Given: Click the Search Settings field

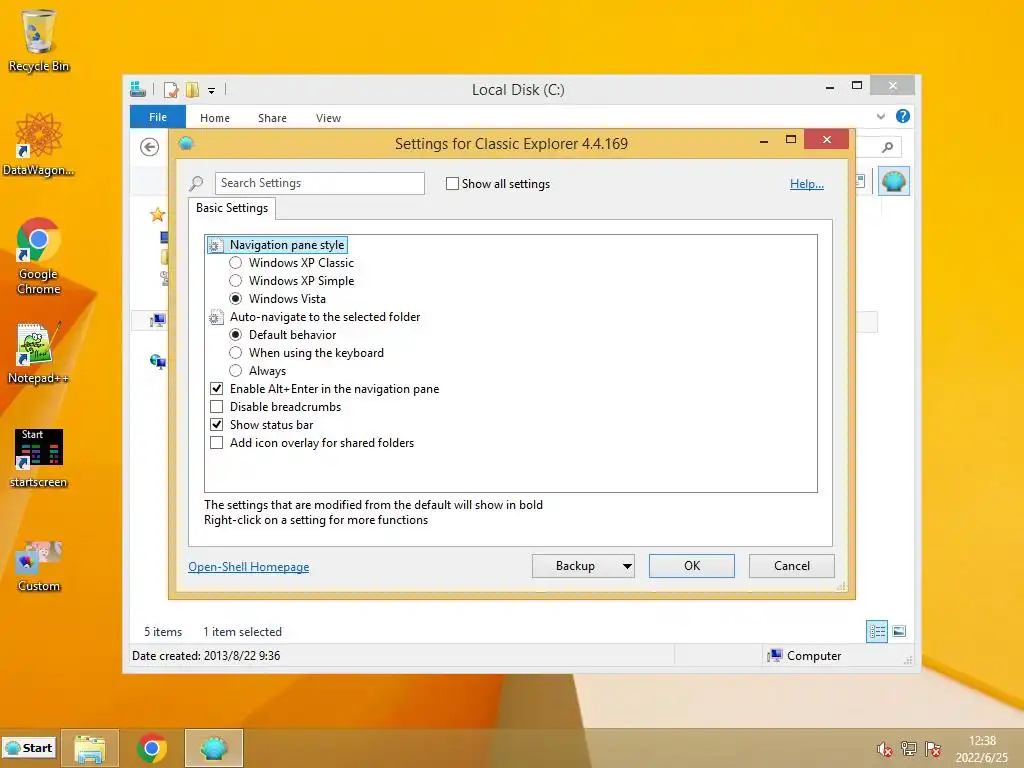Looking at the screenshot, I should tap(319, 183).
